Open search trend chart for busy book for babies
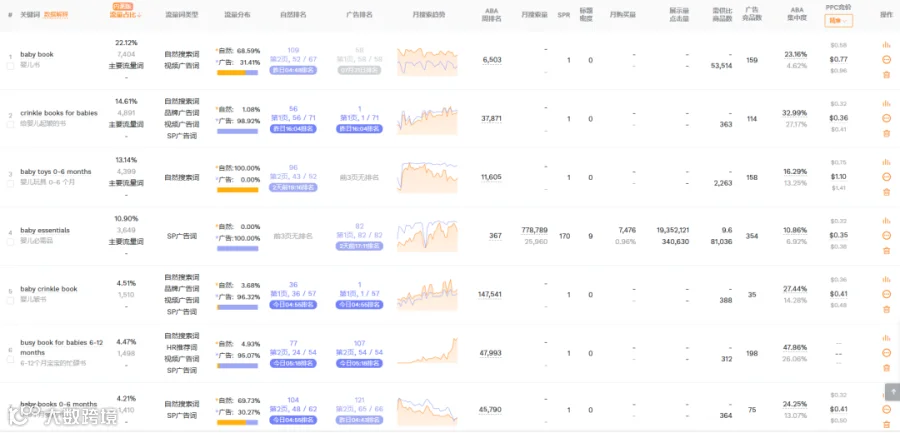This screenshot has width=900, height=433. point(427,351)
